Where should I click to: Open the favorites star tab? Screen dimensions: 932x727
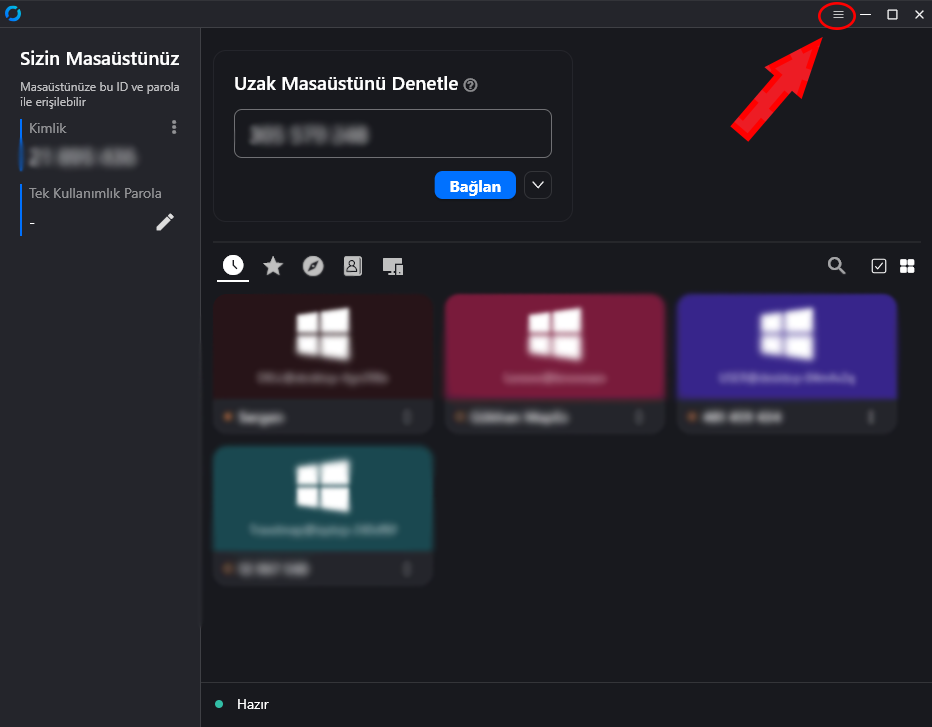coord(273,266)
